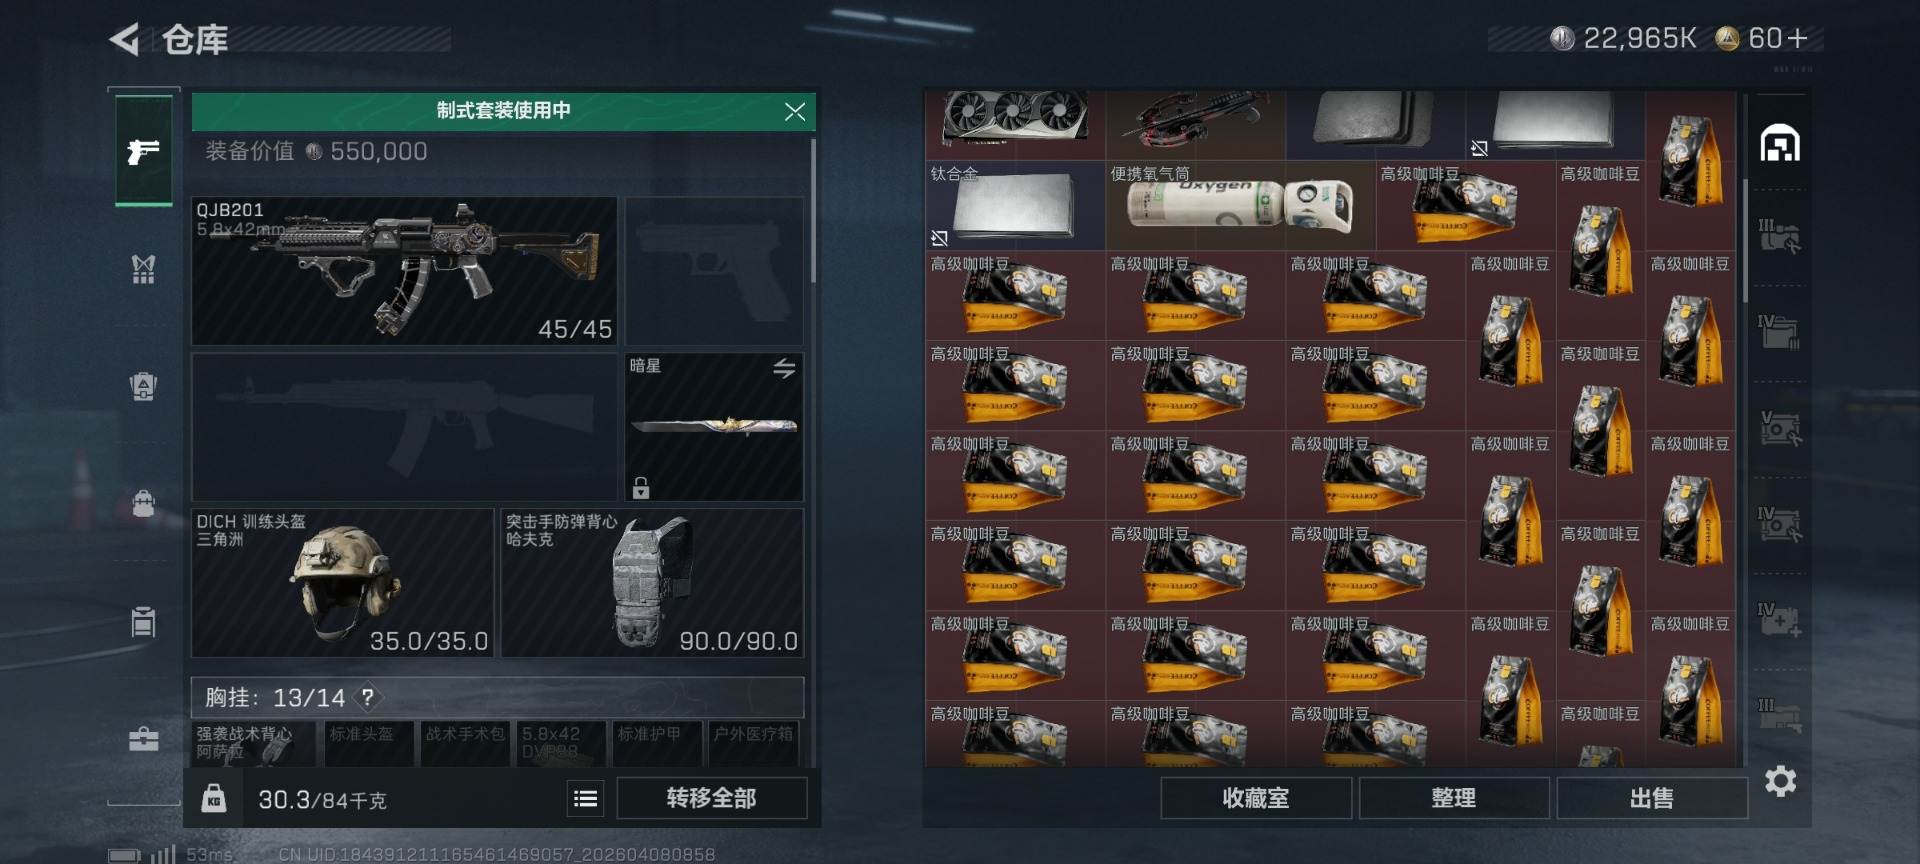
Task: Click the weight lock icon at bottom left
Action: [x=214, y=798]
